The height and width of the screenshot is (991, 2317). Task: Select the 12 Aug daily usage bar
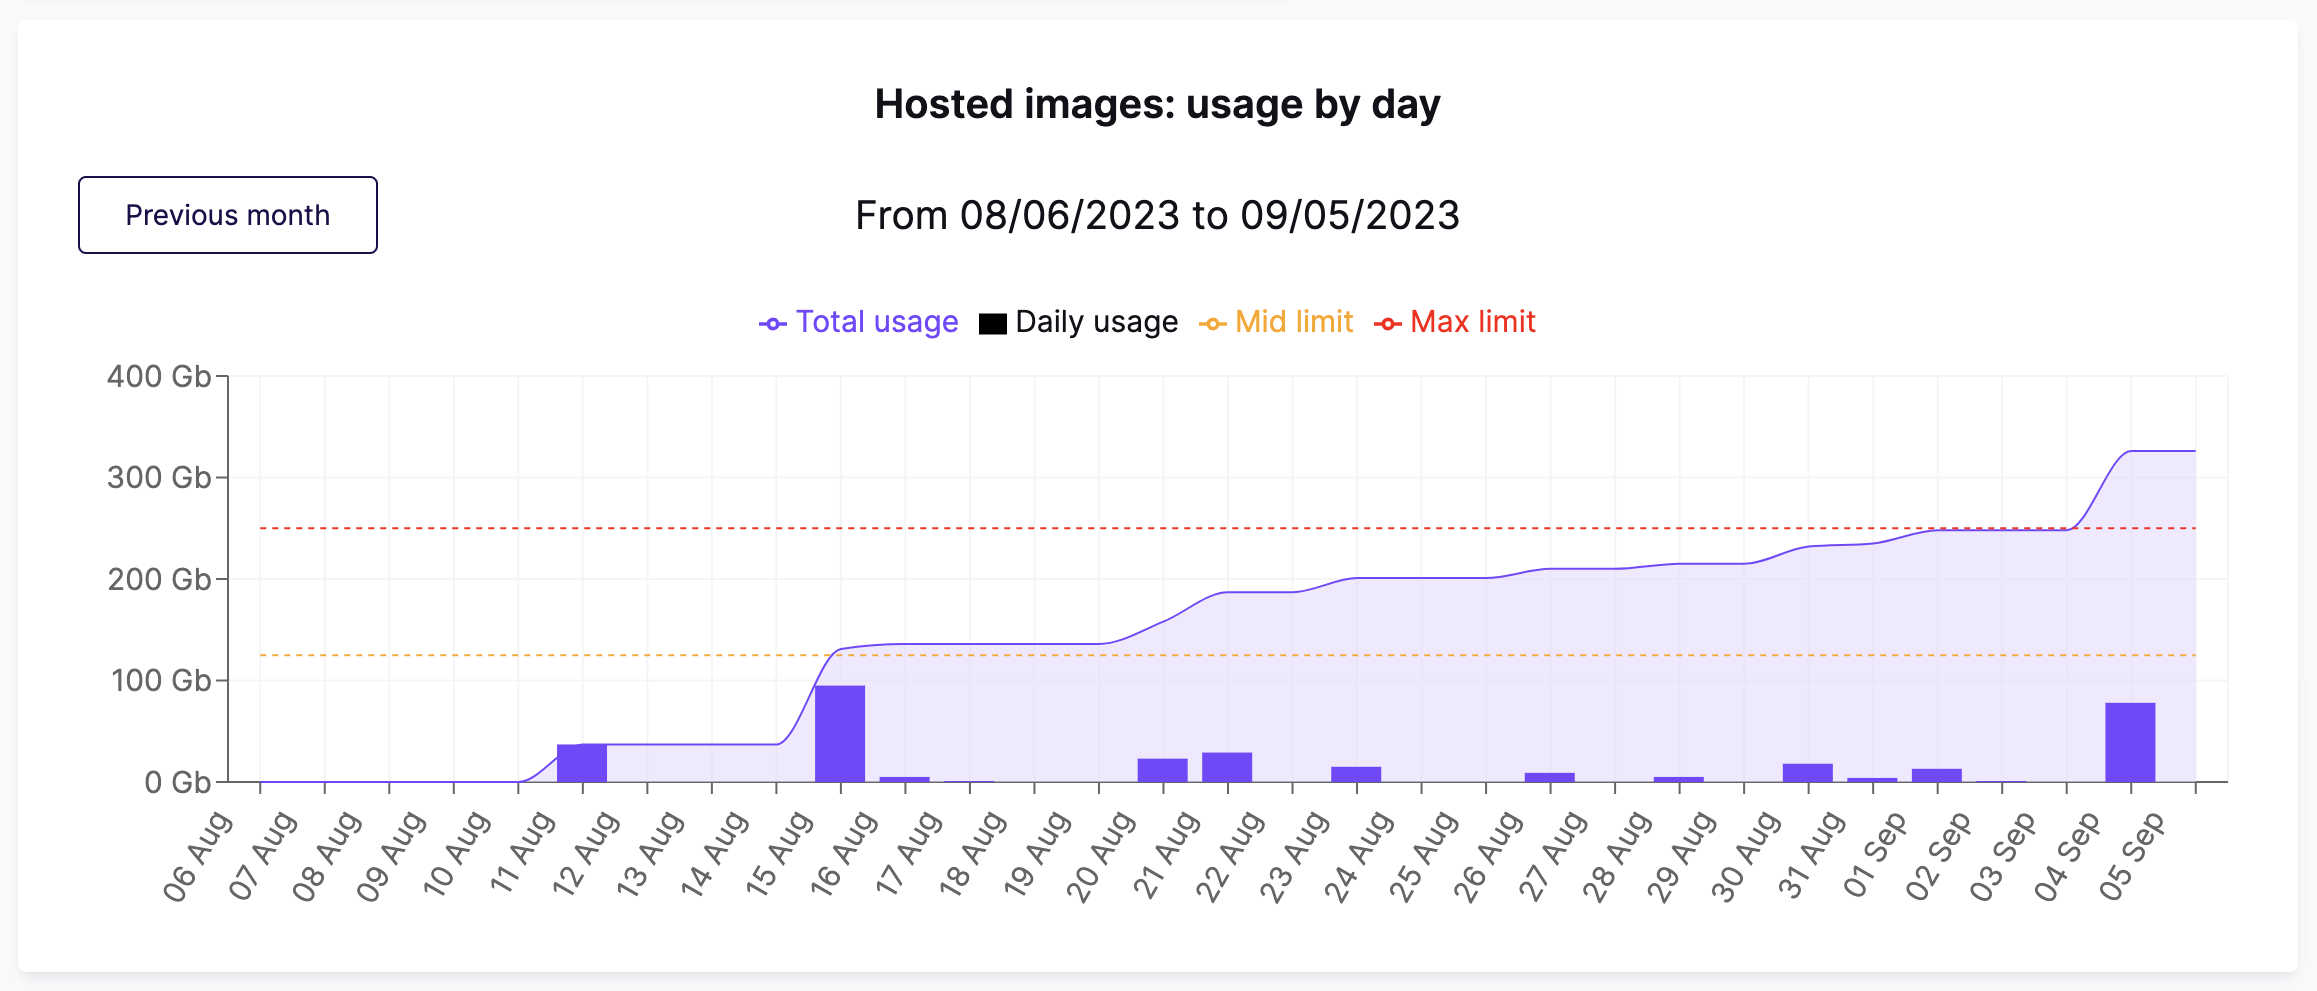pos(582,763)
